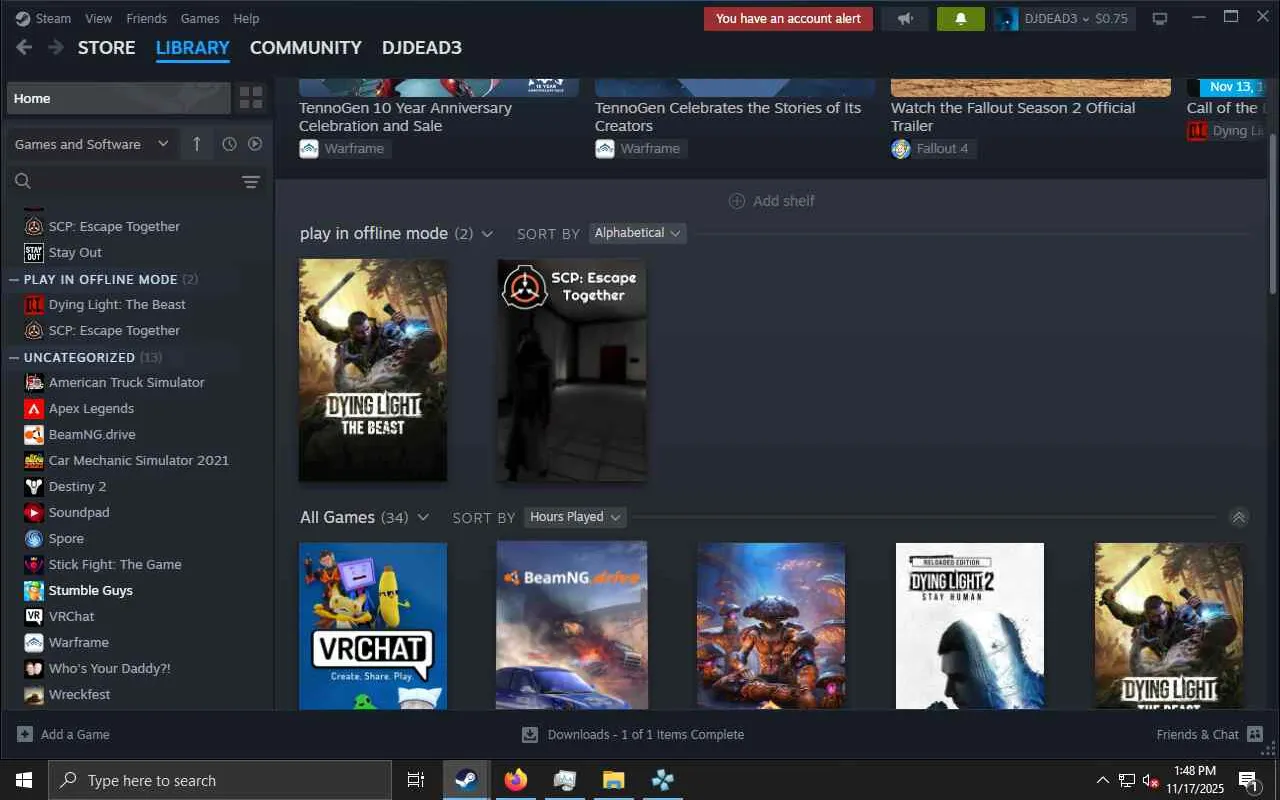1280x800 pixels.
Task: Go forward using the forward arrow
Action: click(56, 47)
